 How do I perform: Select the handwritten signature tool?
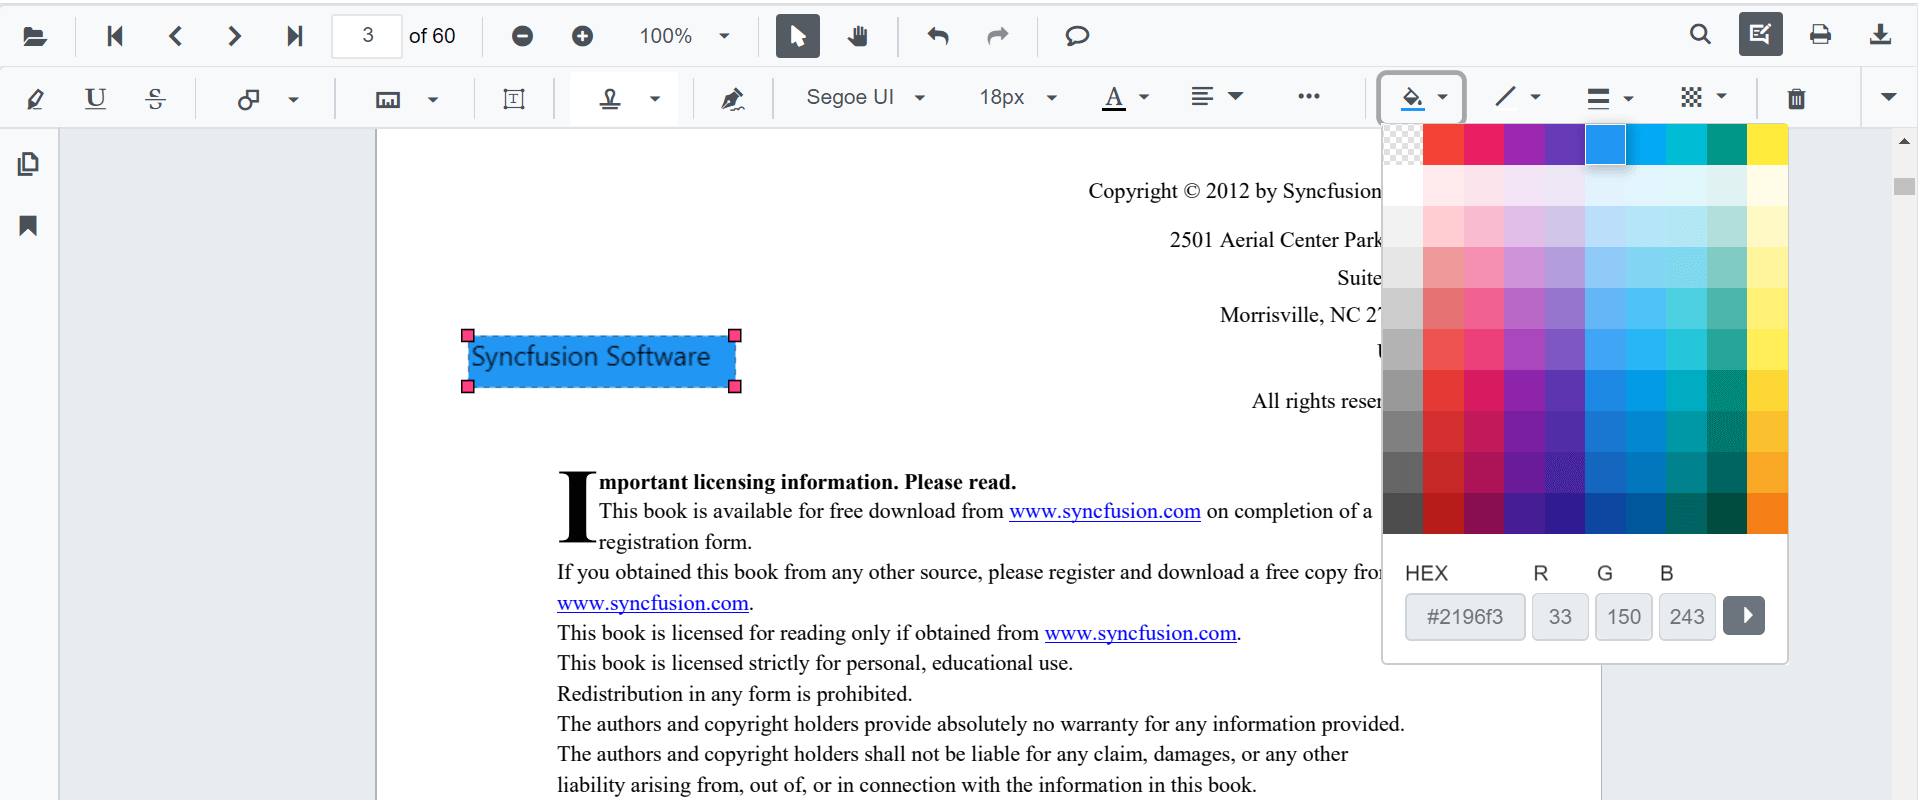click(x=732, y=98)
